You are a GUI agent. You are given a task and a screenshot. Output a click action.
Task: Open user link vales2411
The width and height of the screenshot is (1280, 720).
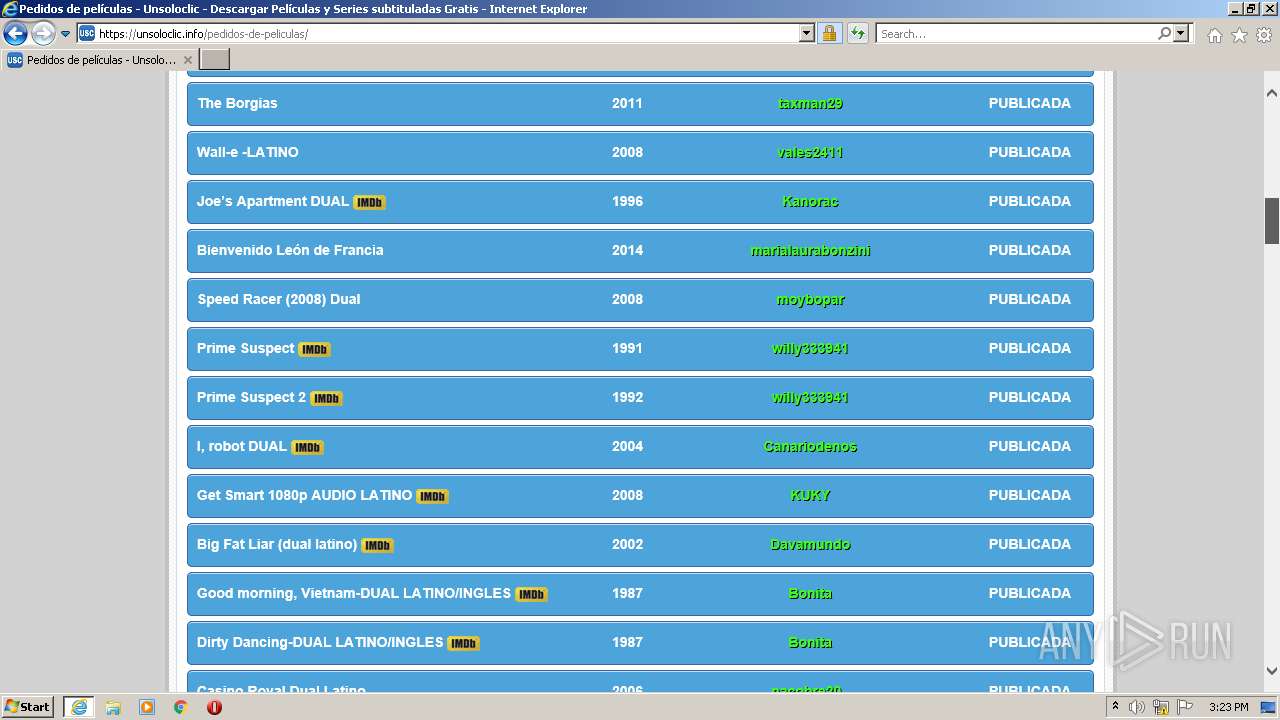tap(810, 152)
